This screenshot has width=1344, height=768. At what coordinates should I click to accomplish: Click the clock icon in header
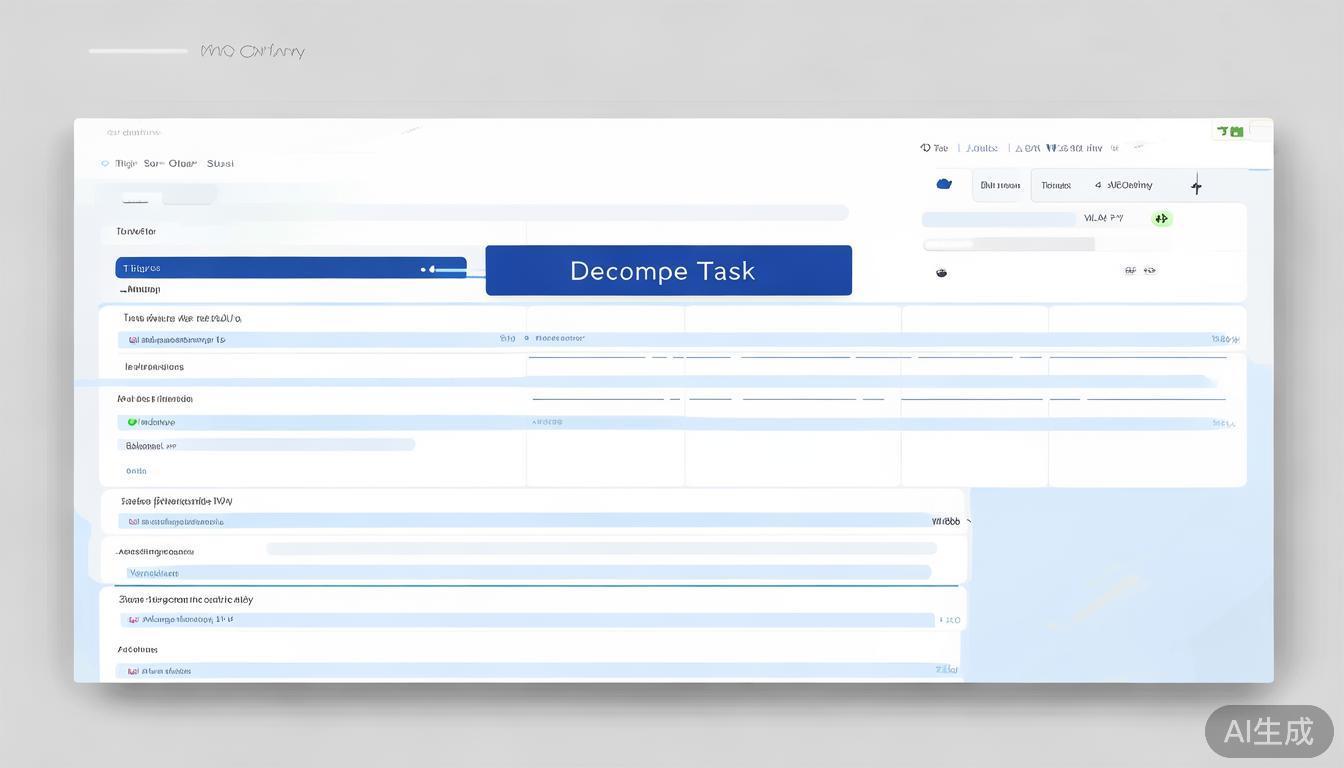[925, 148]
